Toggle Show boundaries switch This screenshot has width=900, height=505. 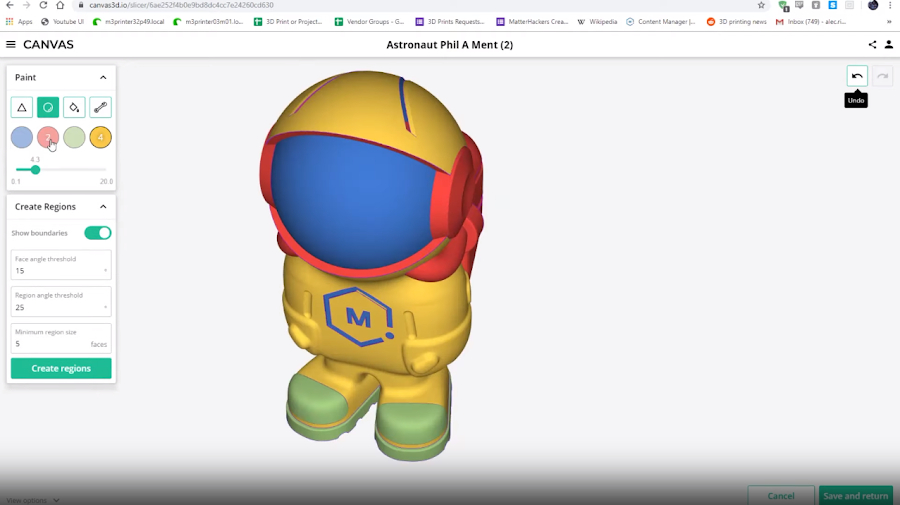coord(98,233)
